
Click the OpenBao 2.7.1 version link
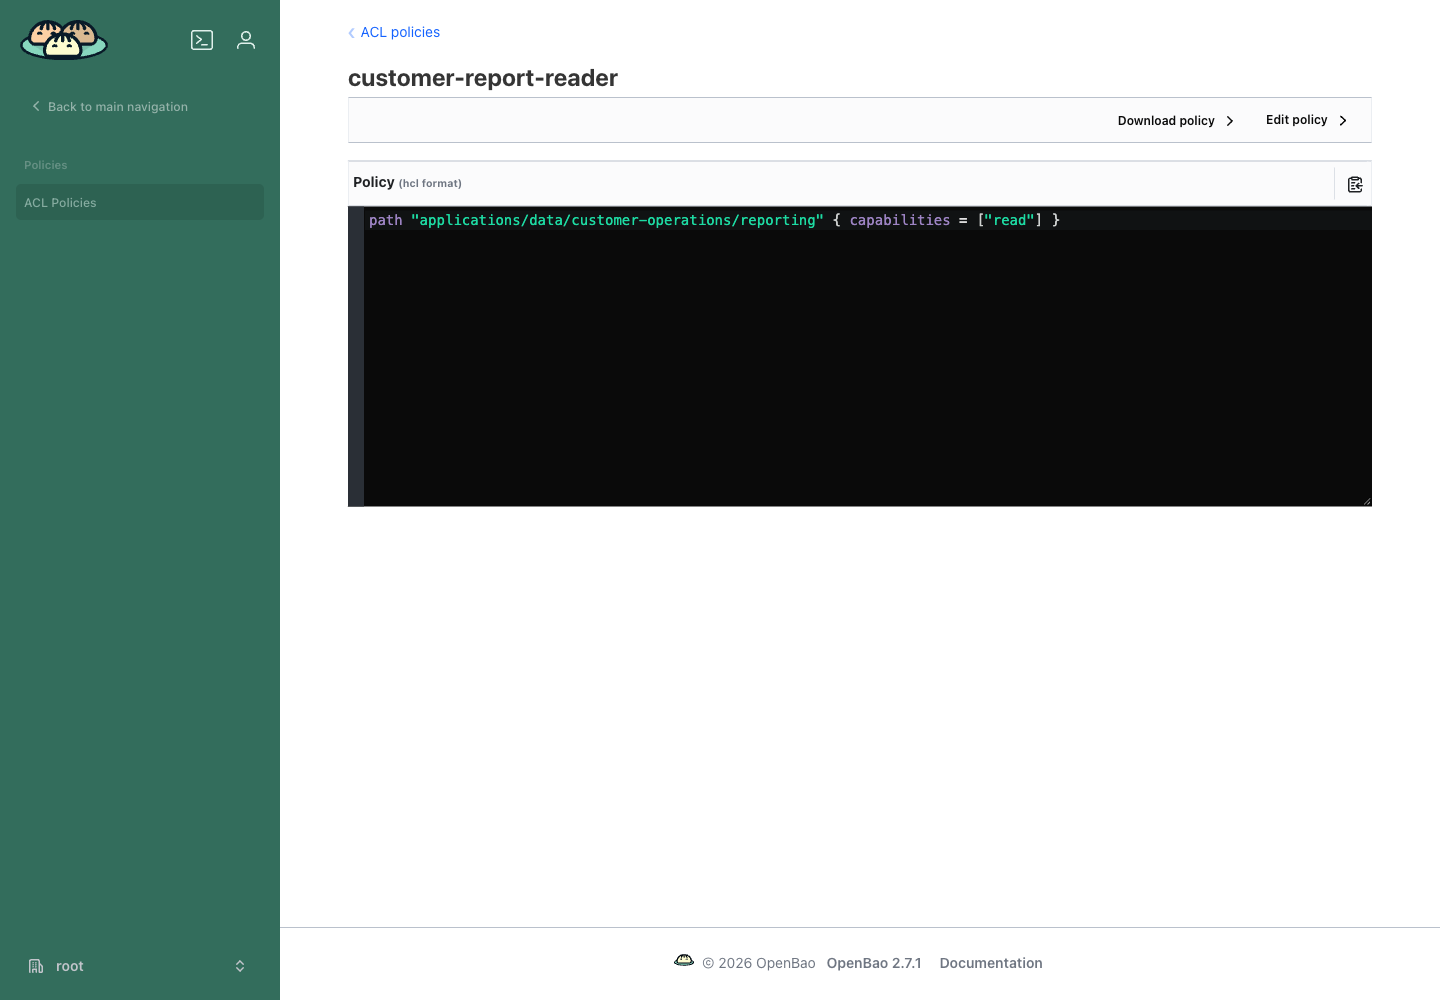coord(874,963)
